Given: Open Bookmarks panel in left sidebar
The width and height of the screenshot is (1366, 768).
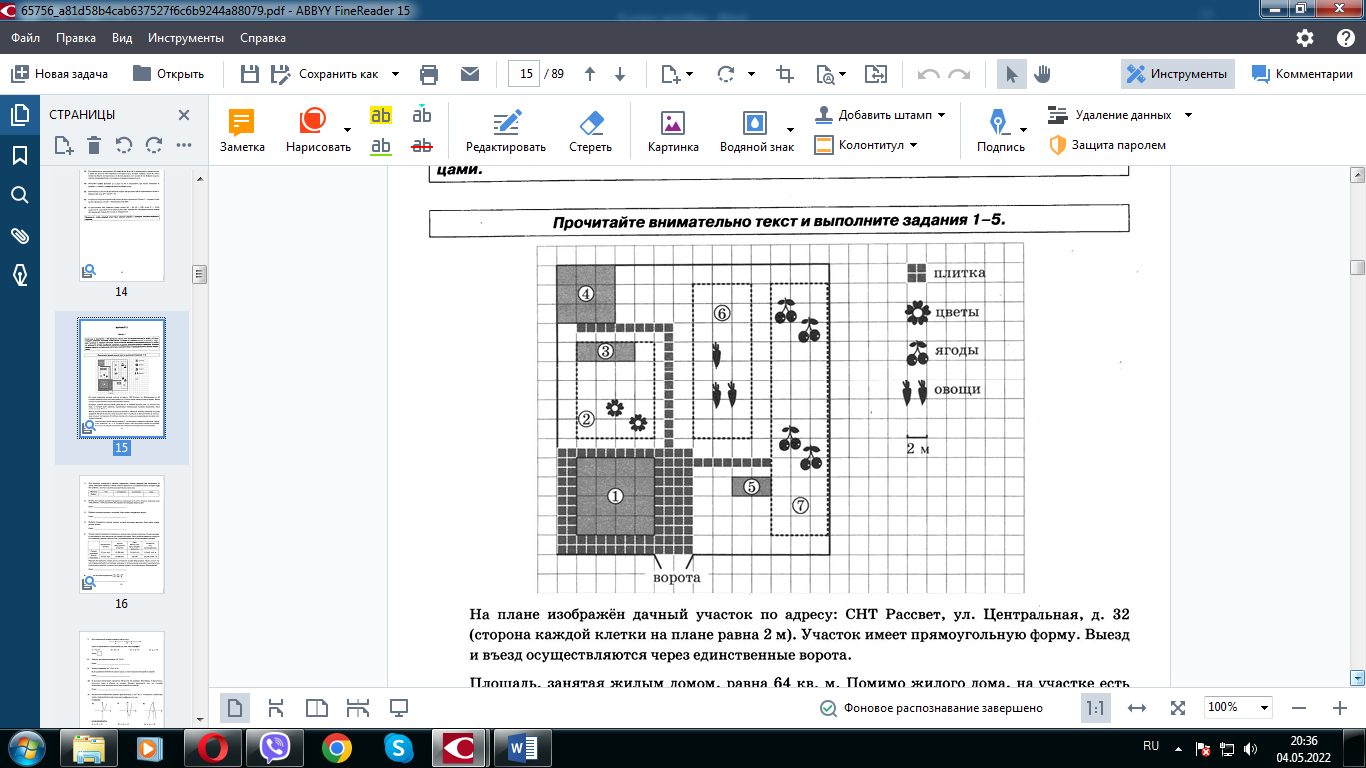Looking at the screenshot, I should pyautogui.click(x=19, y=155).
